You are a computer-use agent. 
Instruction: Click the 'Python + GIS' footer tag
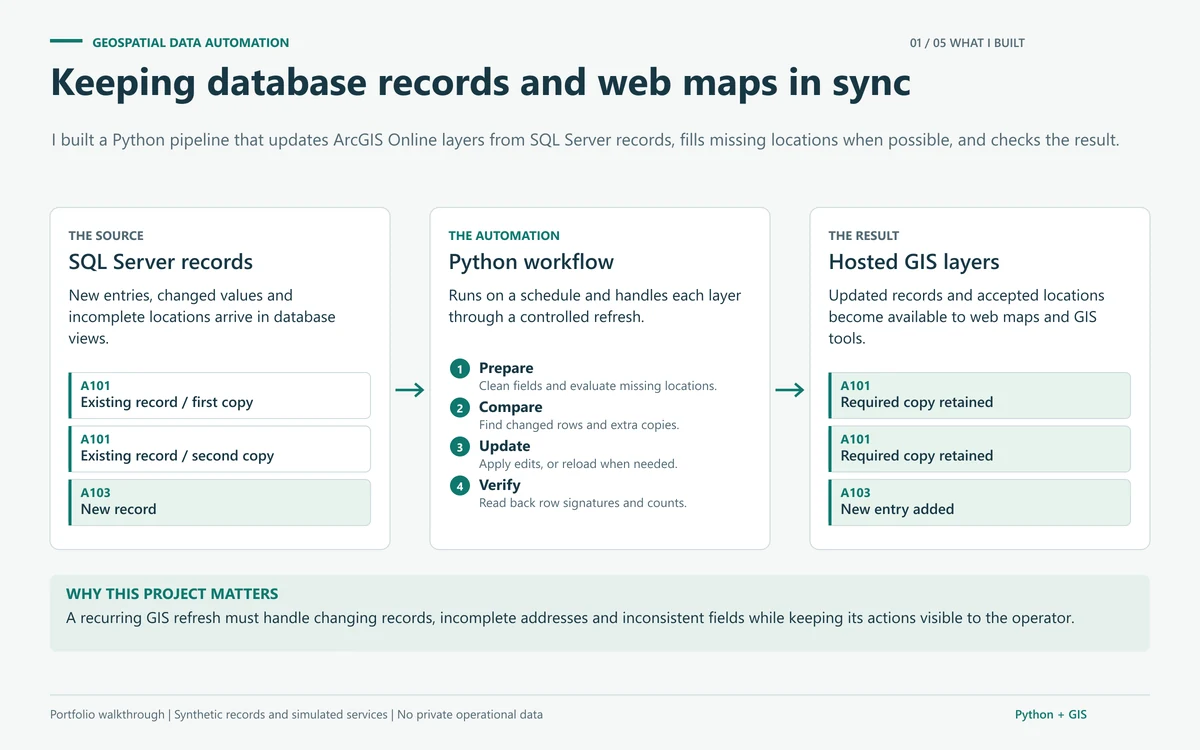[1051, 715]
